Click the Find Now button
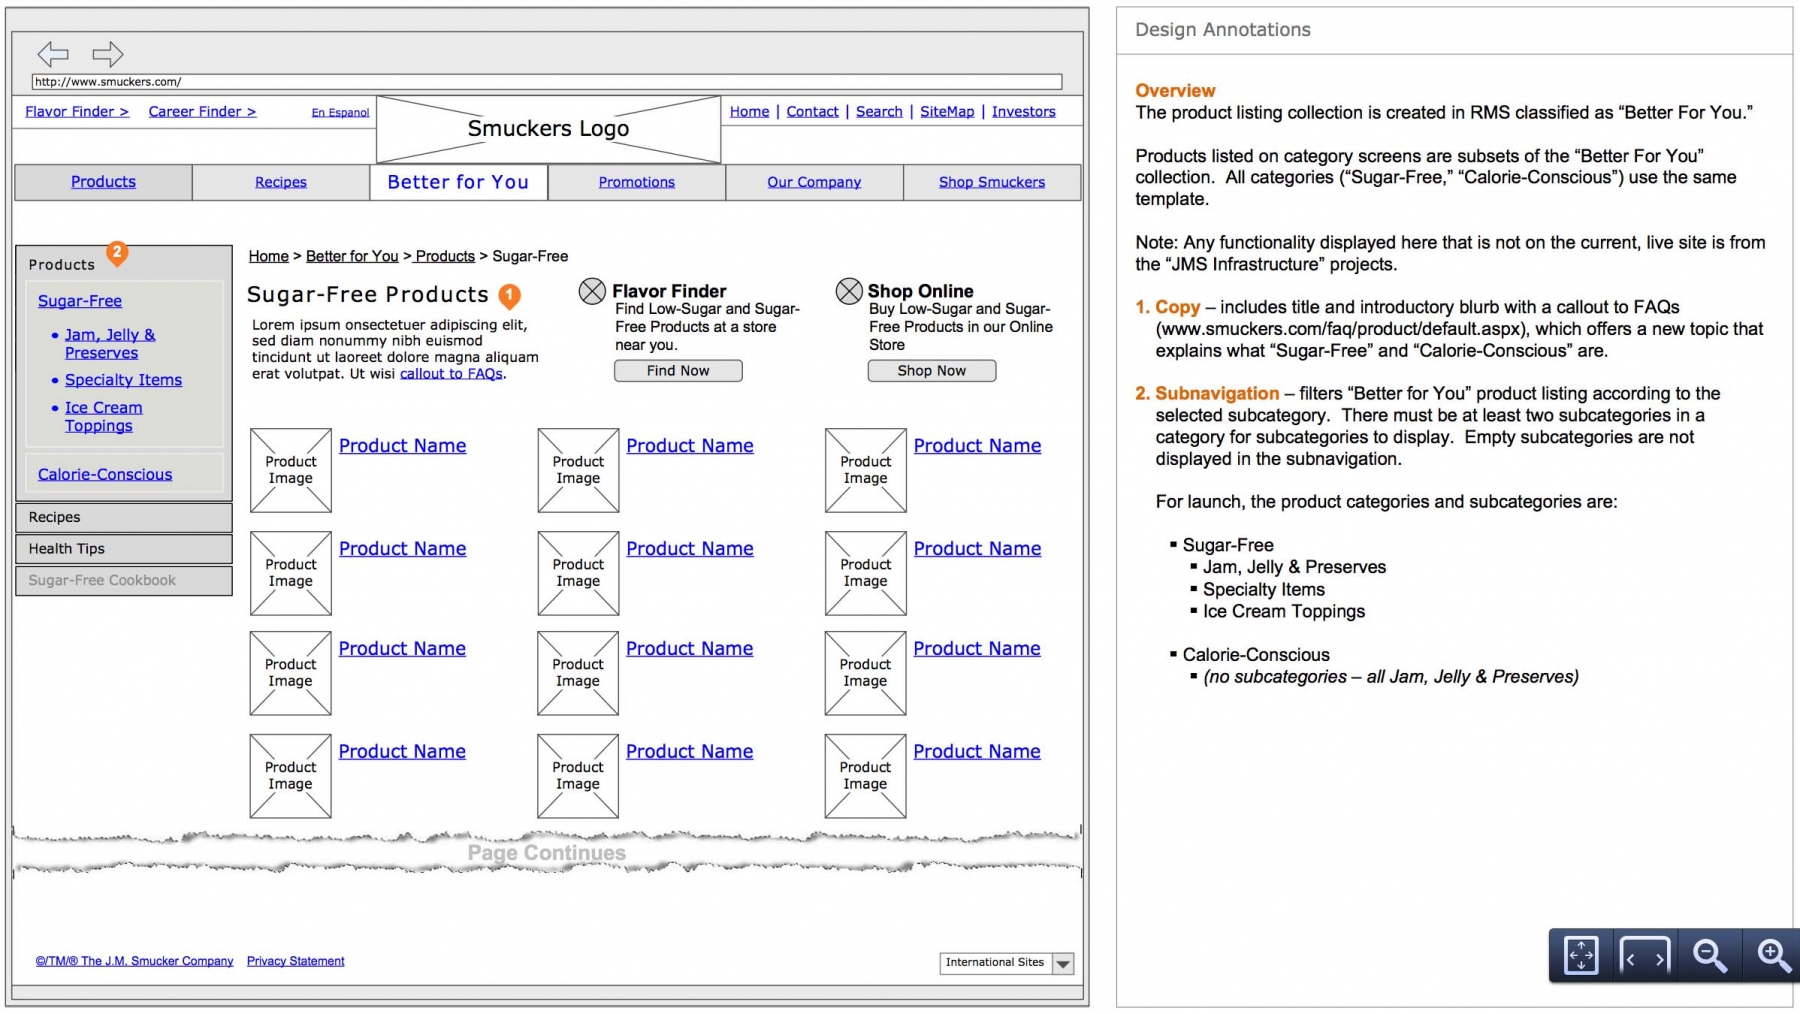This screenshot has width=1800, height=1014. (678, 371)
